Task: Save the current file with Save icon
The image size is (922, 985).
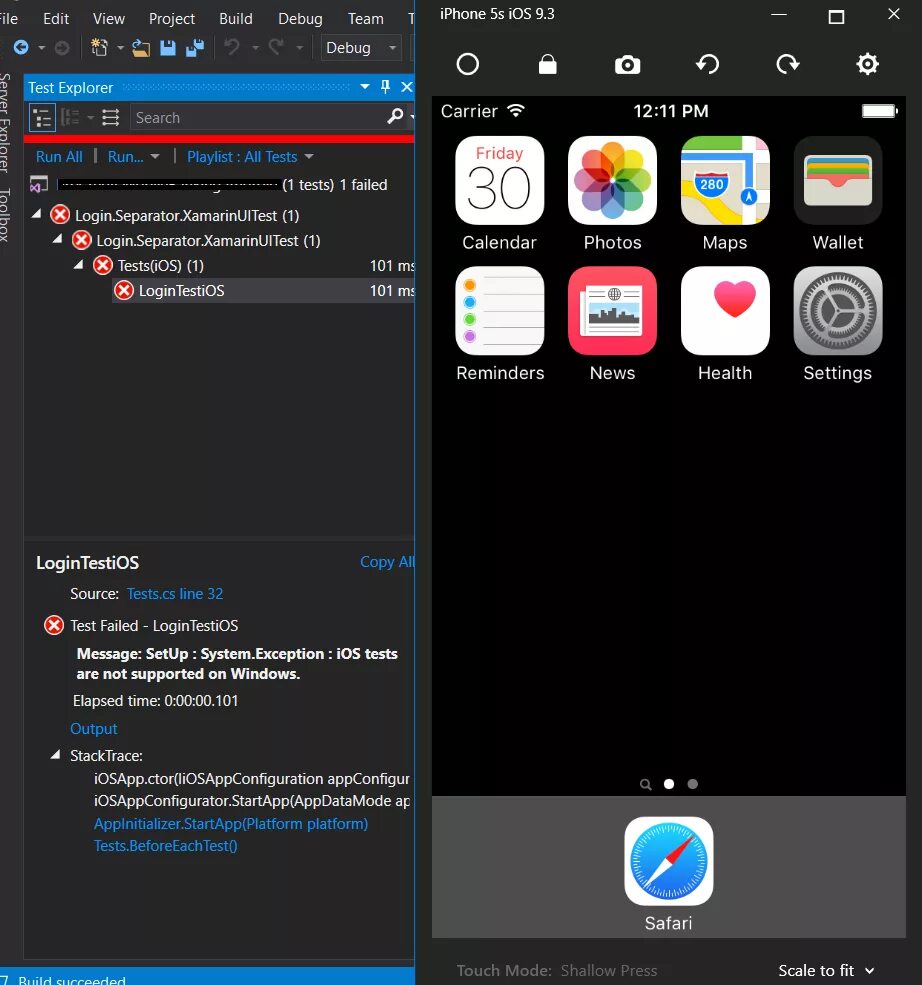Action: (x=168, y=48)
